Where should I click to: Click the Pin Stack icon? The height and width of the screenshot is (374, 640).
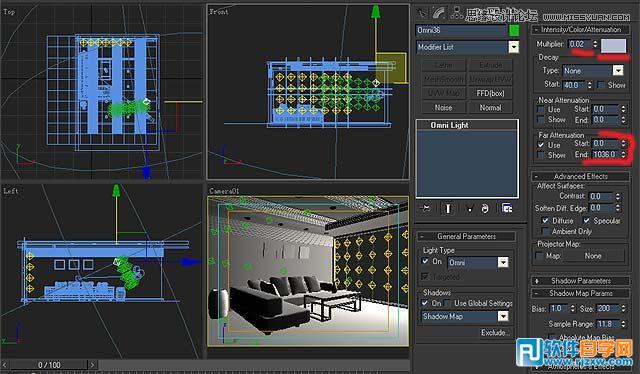[426, 209]
